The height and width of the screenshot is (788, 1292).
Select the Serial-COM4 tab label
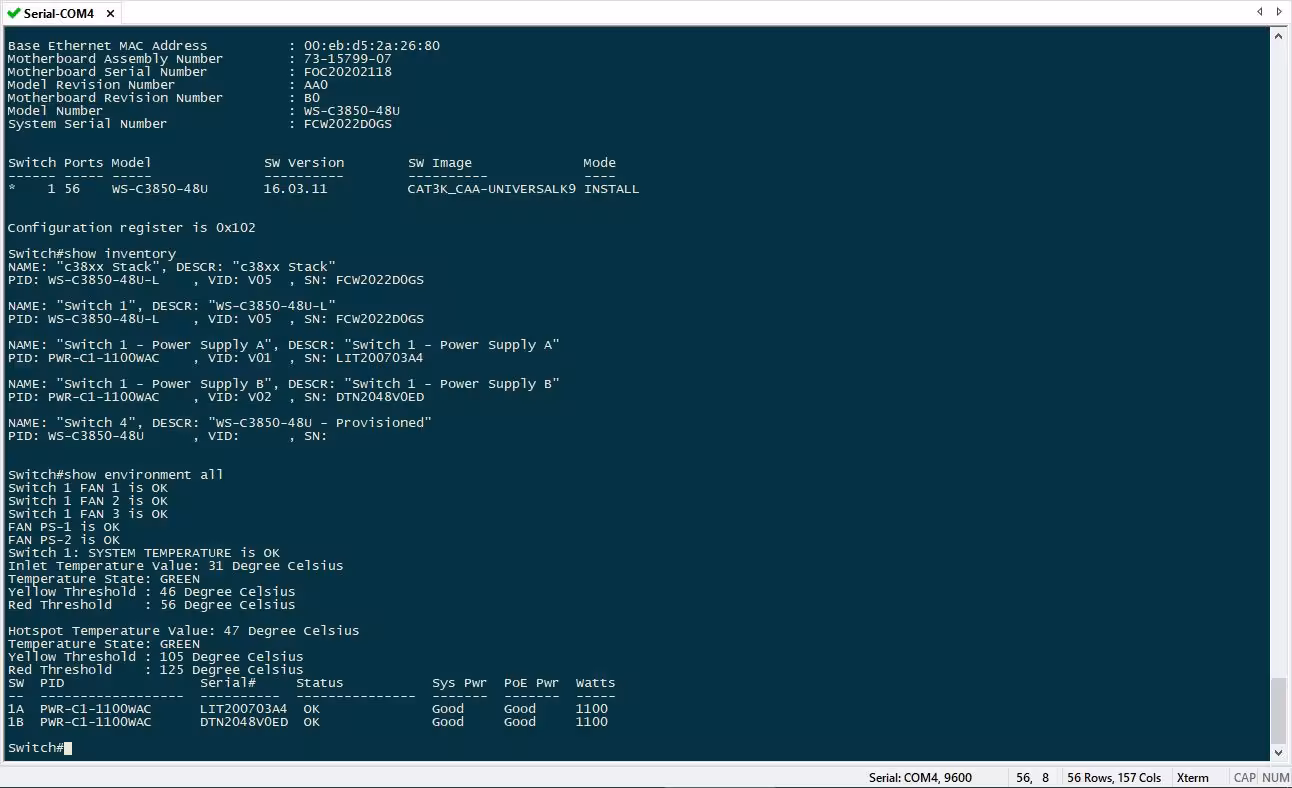(x=59, y=13)
